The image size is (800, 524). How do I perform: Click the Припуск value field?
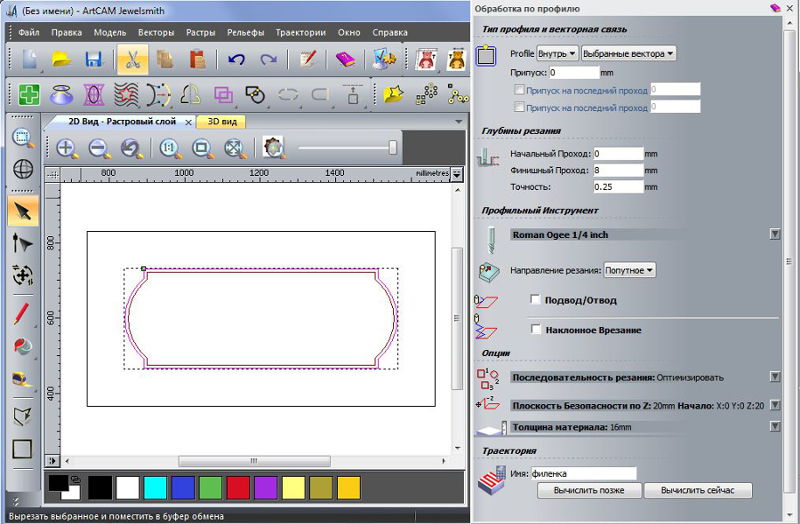(574, 72)
